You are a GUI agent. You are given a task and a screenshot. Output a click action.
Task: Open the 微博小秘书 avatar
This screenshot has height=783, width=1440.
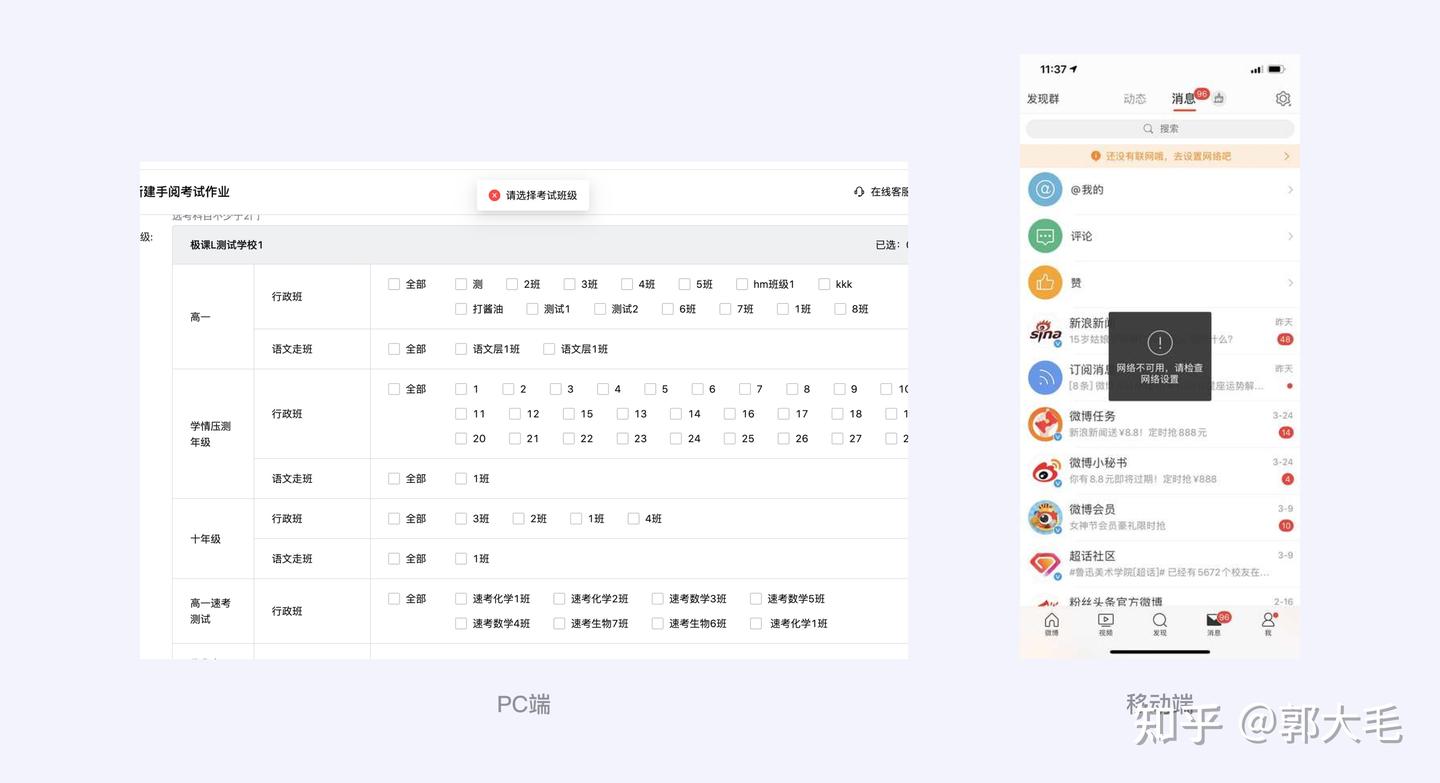pos(1045,471)
